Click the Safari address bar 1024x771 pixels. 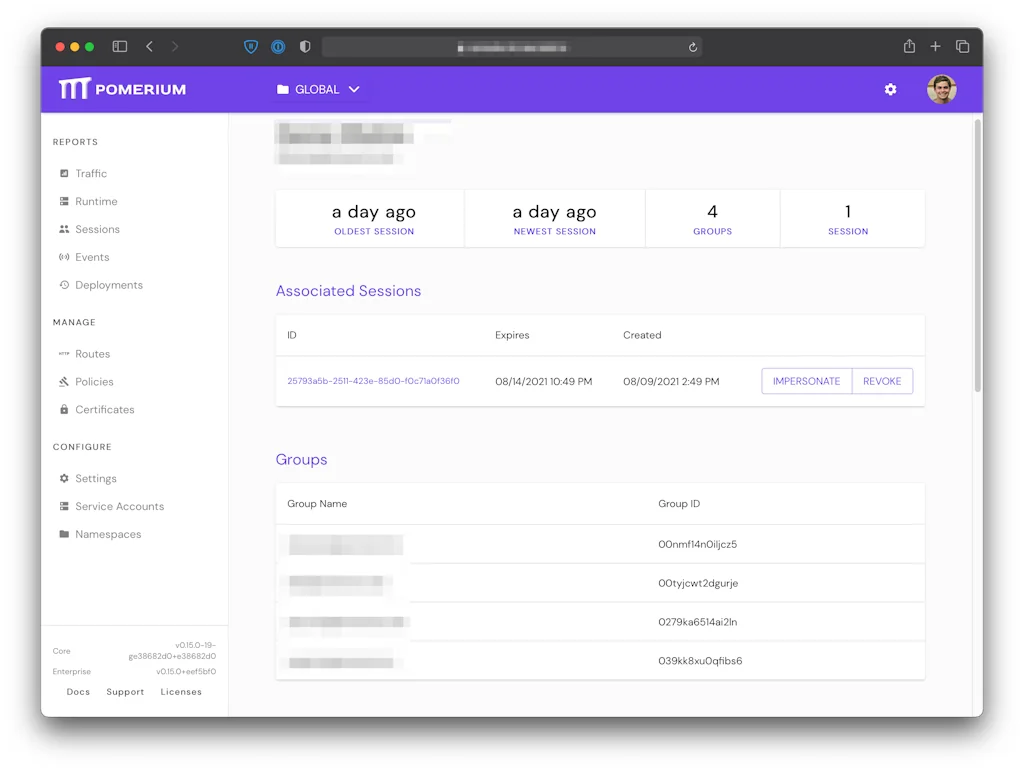pos(511,47)
